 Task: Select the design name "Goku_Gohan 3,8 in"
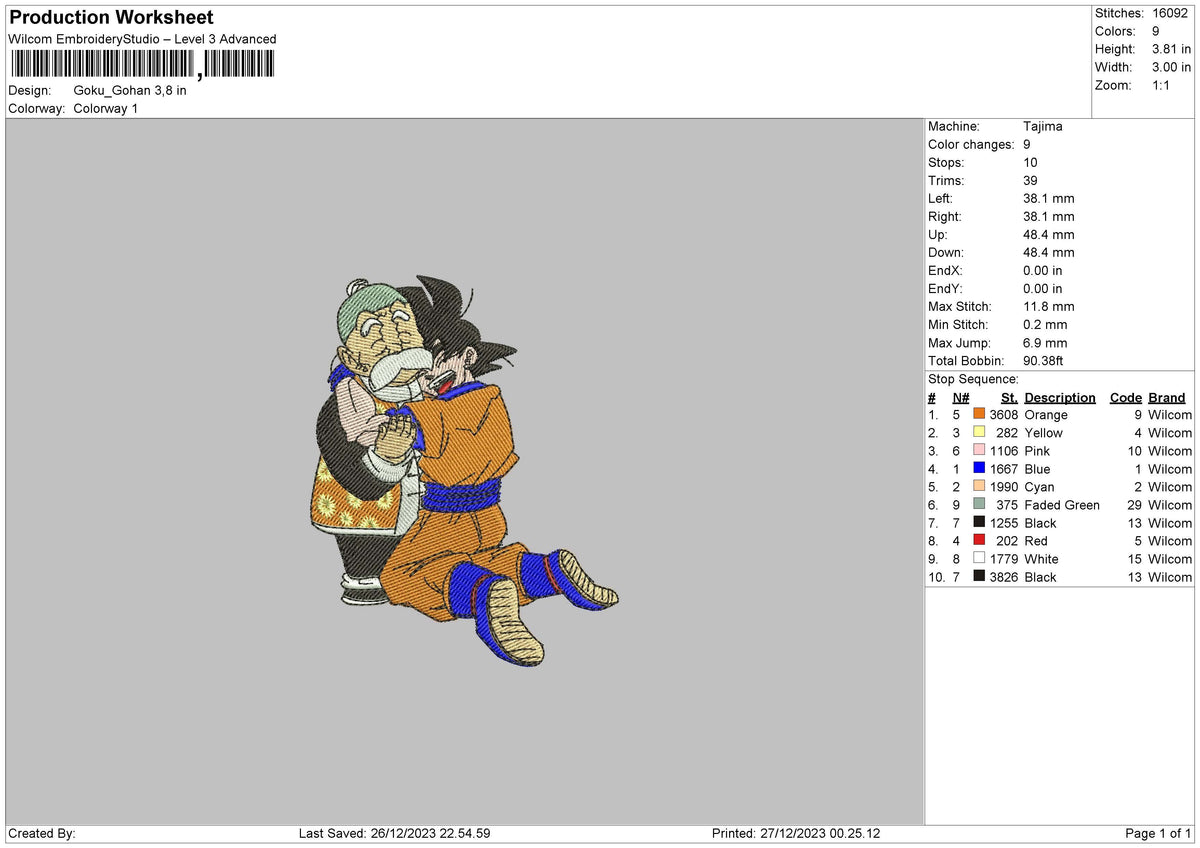[130, 90]
